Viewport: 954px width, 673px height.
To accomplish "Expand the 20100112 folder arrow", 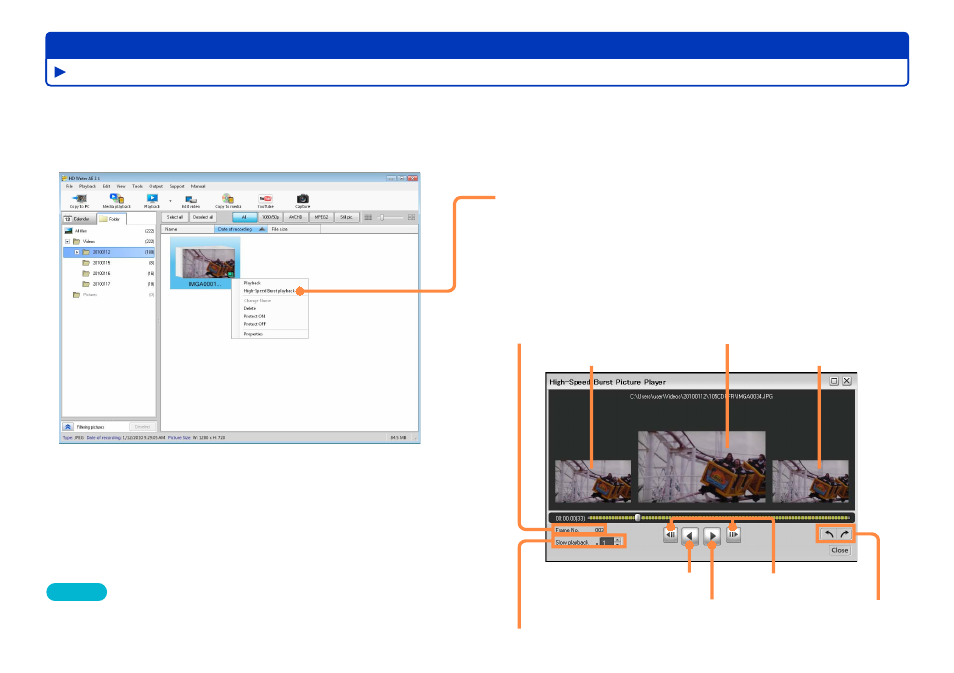I will 77,252.
